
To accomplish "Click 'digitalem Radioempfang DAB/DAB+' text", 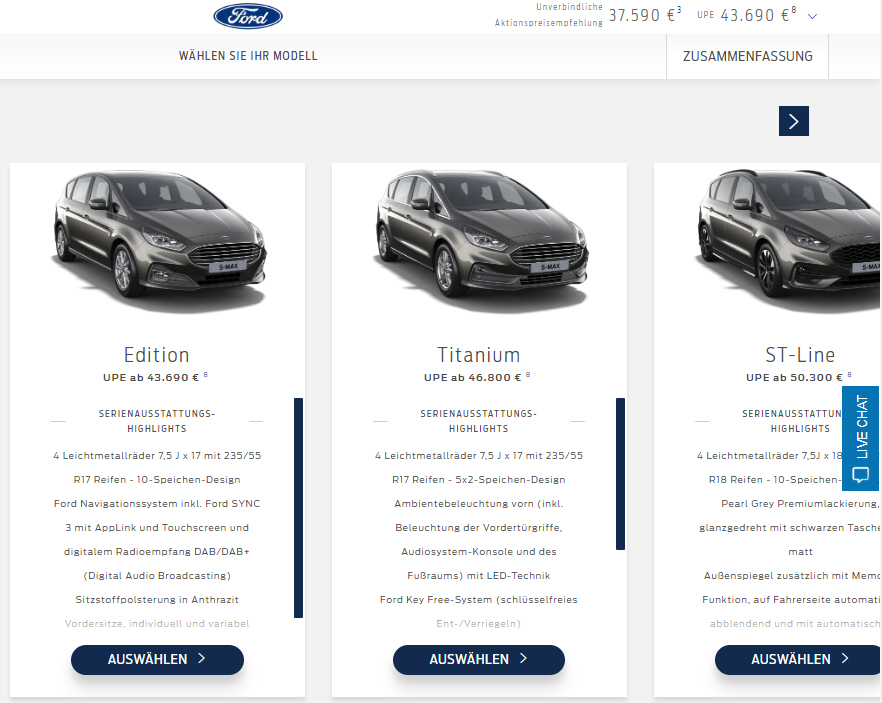I will [x=157, y=552].
